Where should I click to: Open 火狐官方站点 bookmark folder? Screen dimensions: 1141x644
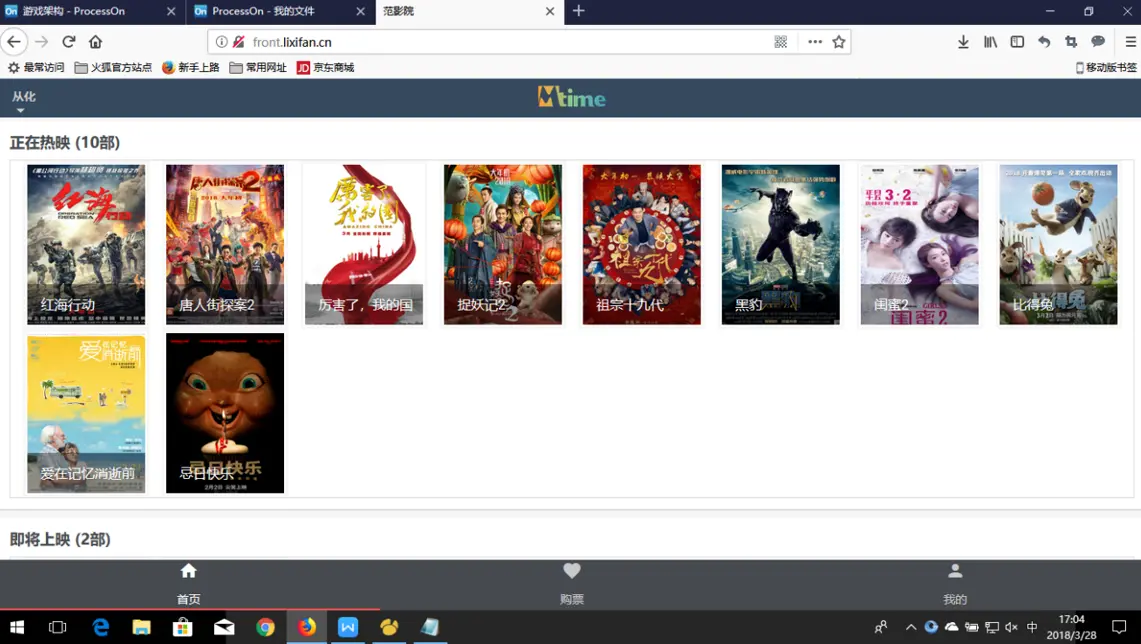[x=114, y=67]
